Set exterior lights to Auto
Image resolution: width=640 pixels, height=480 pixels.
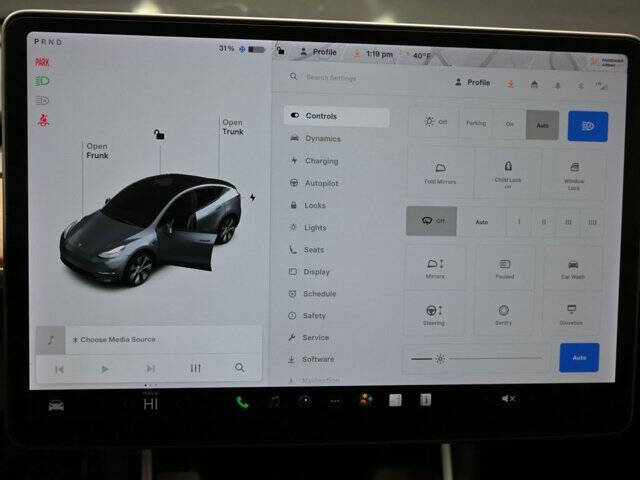click(x=542, y=125)
